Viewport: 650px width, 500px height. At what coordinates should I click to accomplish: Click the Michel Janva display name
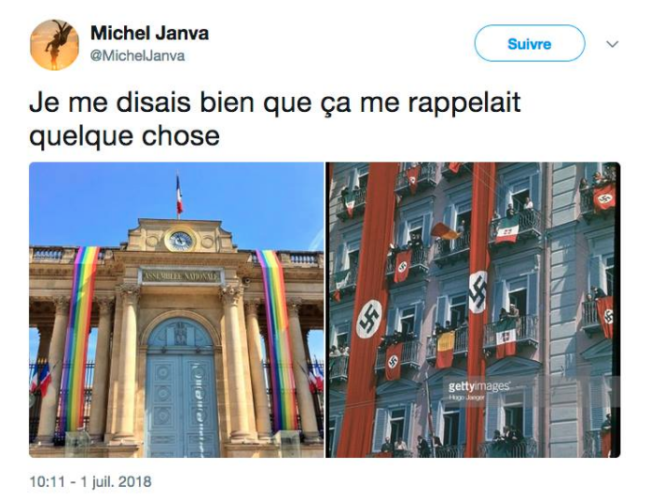(x=149, y=33)
